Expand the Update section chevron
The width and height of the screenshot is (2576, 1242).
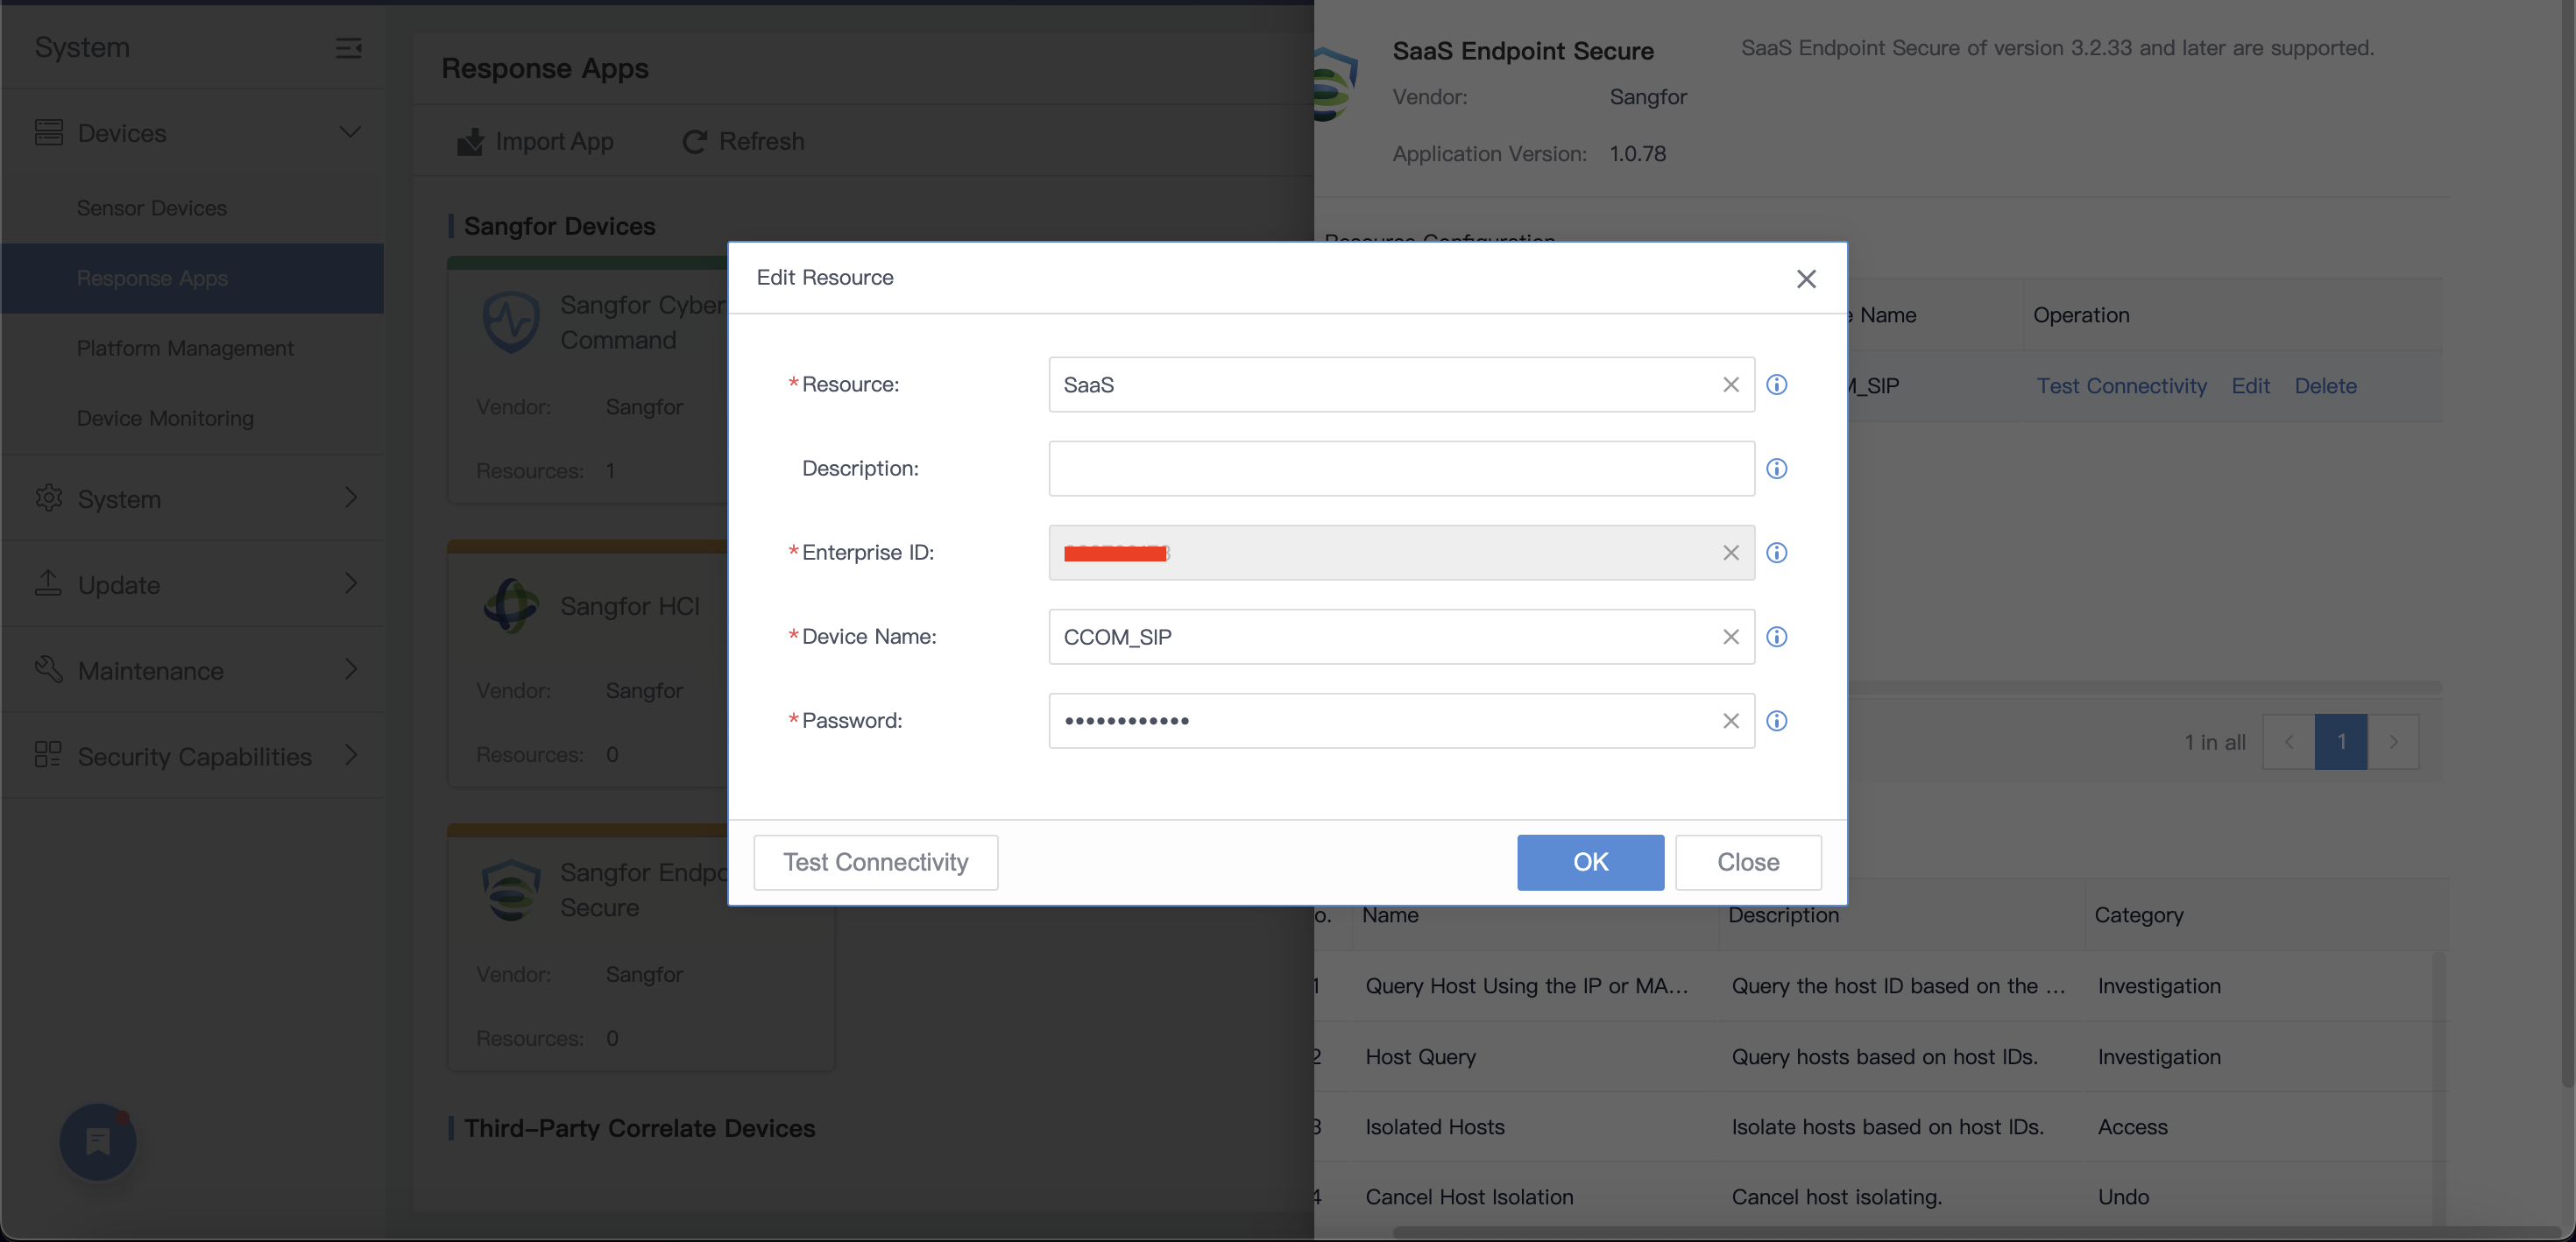(x=351, y=584)
